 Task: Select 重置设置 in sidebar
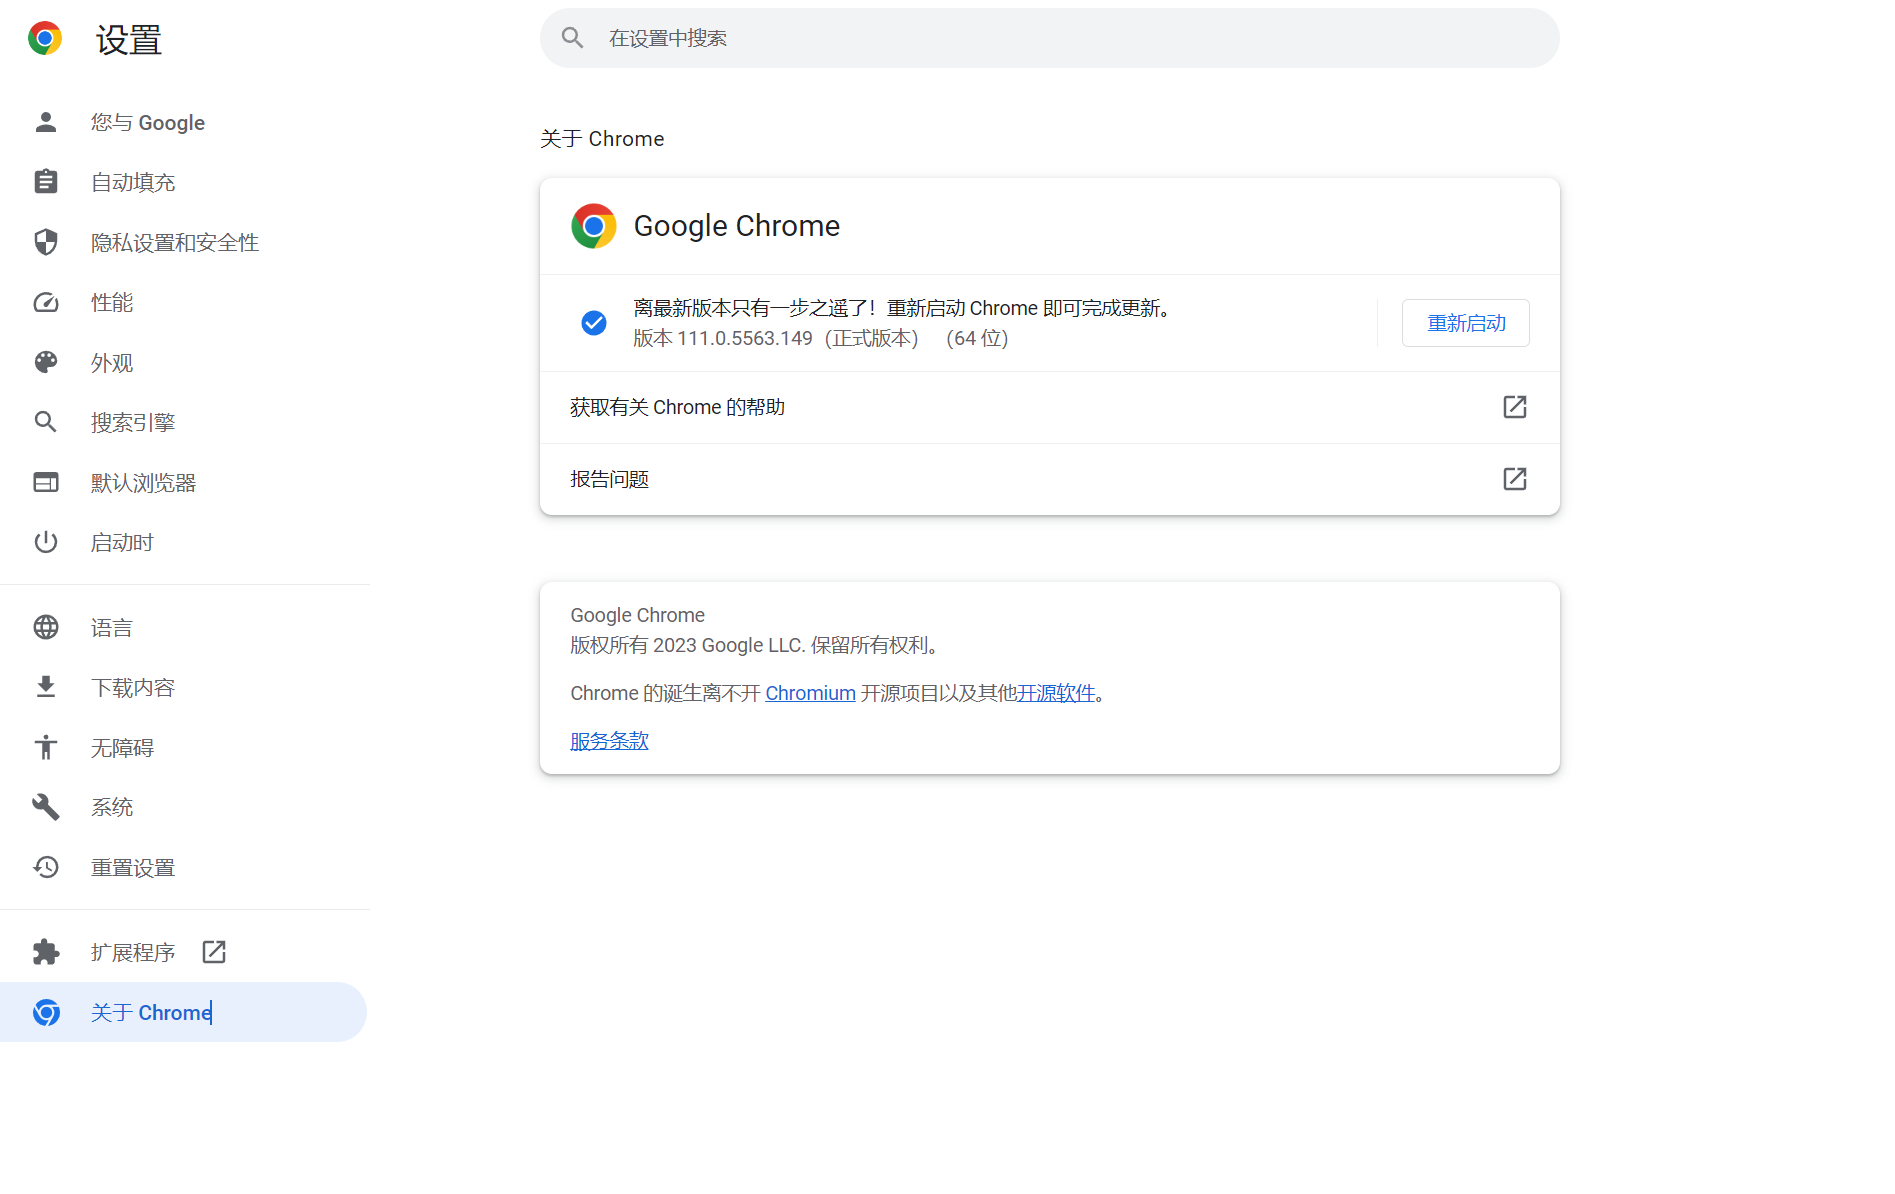133,868
